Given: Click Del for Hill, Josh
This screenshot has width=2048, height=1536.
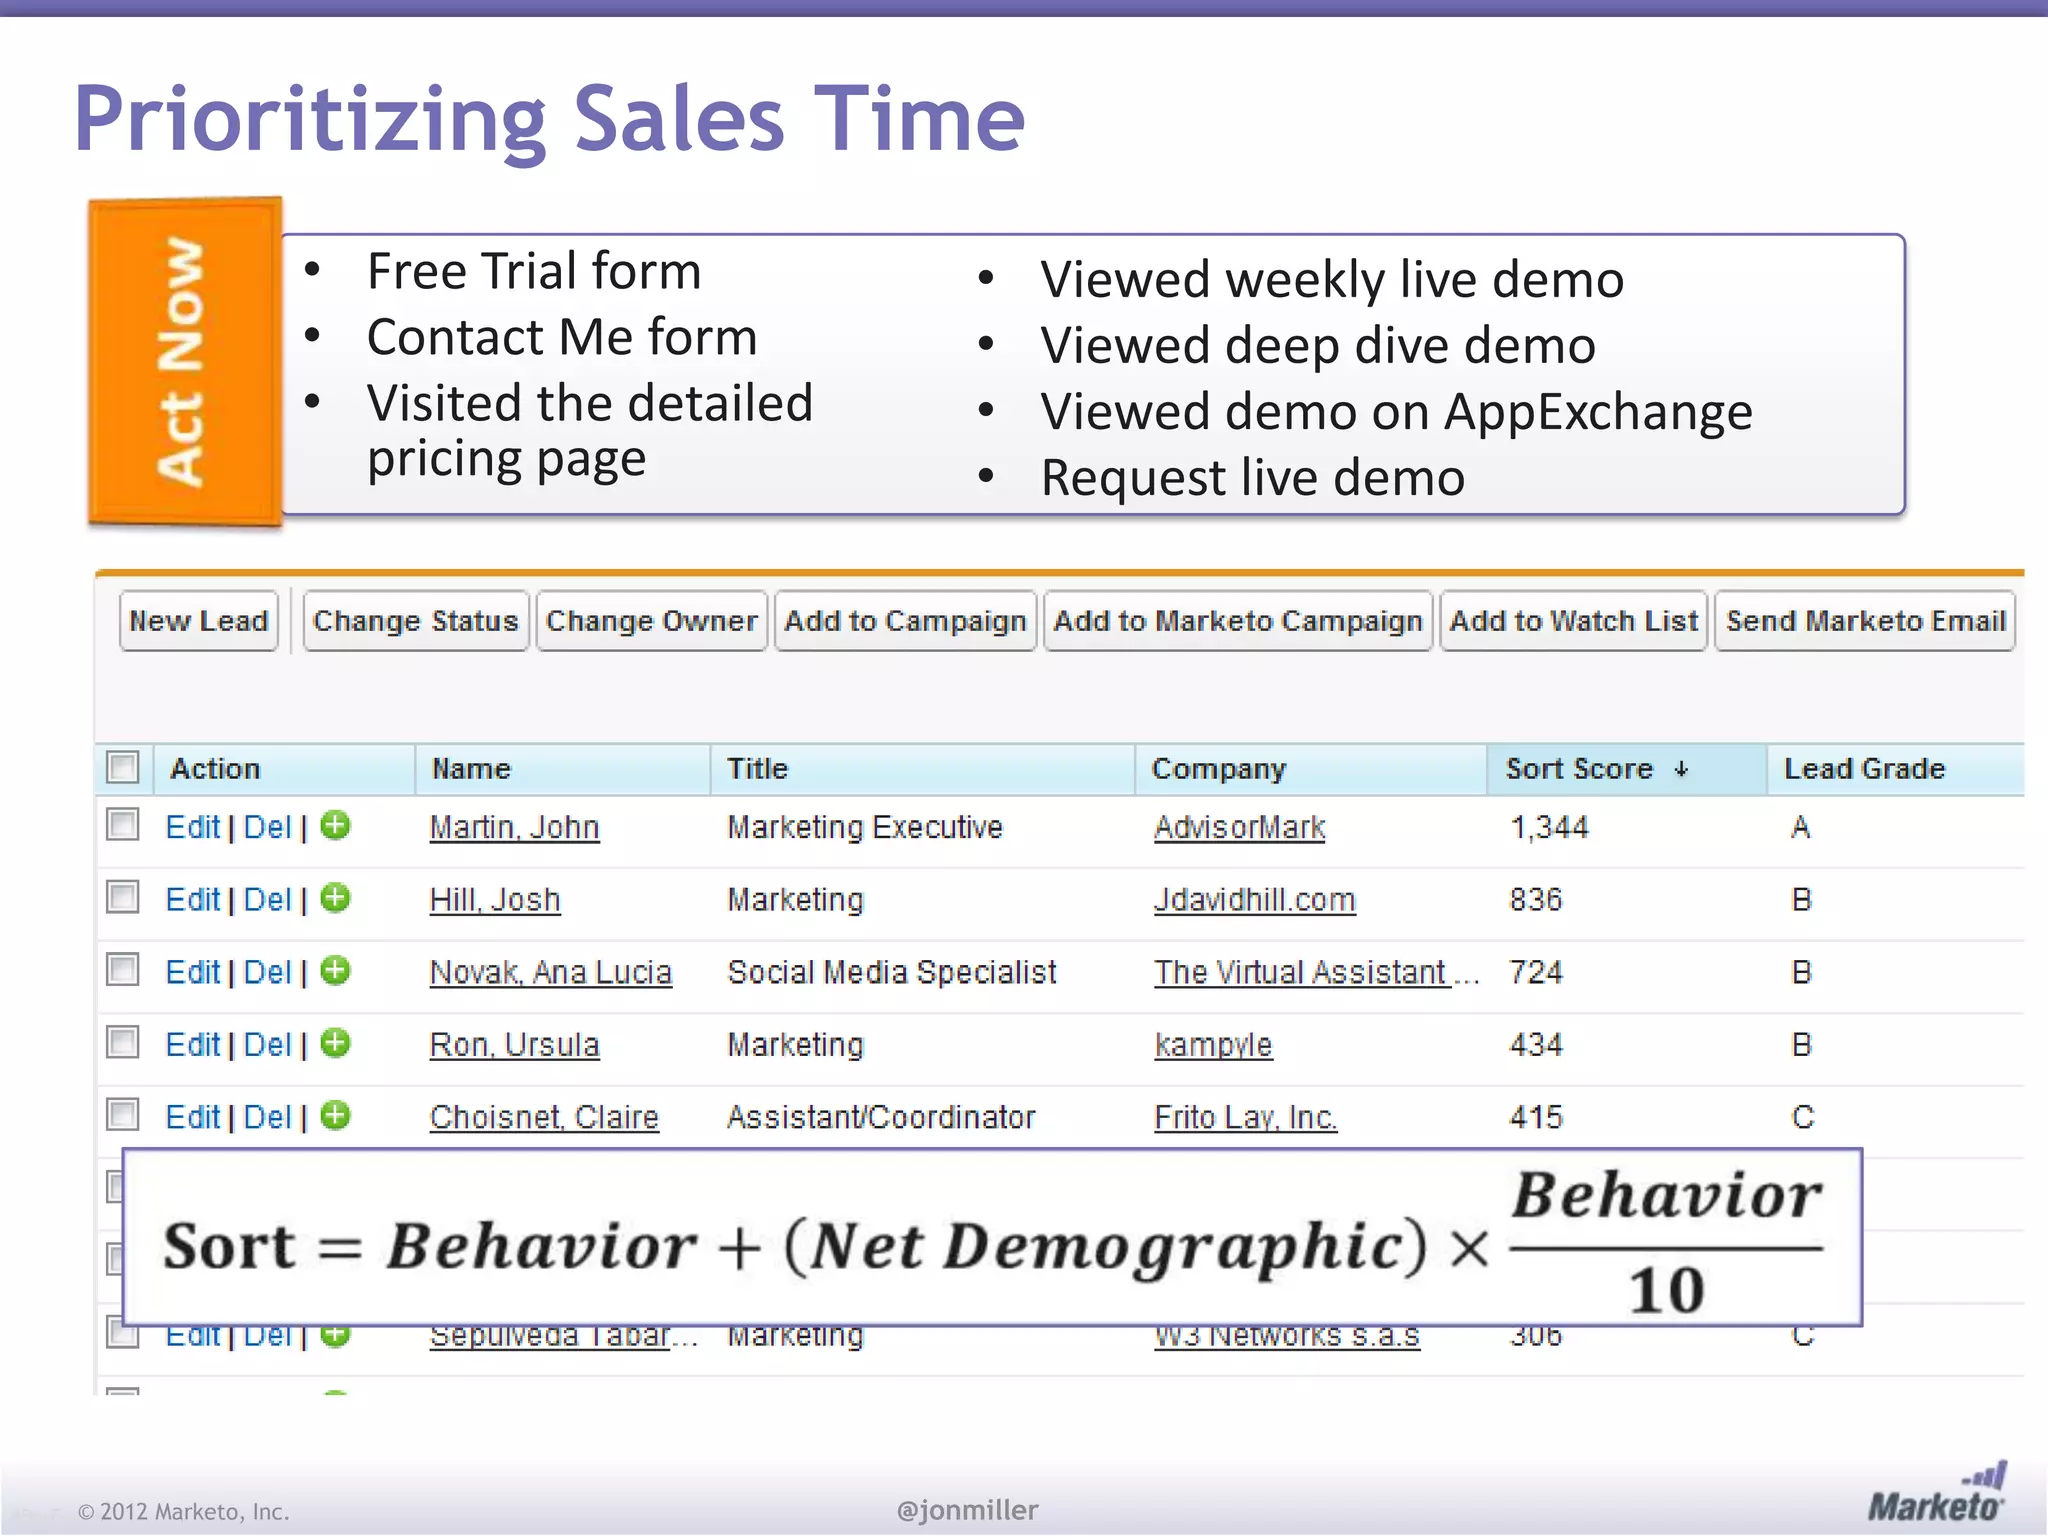Looking at the screenshot, I should pos(267,900).
